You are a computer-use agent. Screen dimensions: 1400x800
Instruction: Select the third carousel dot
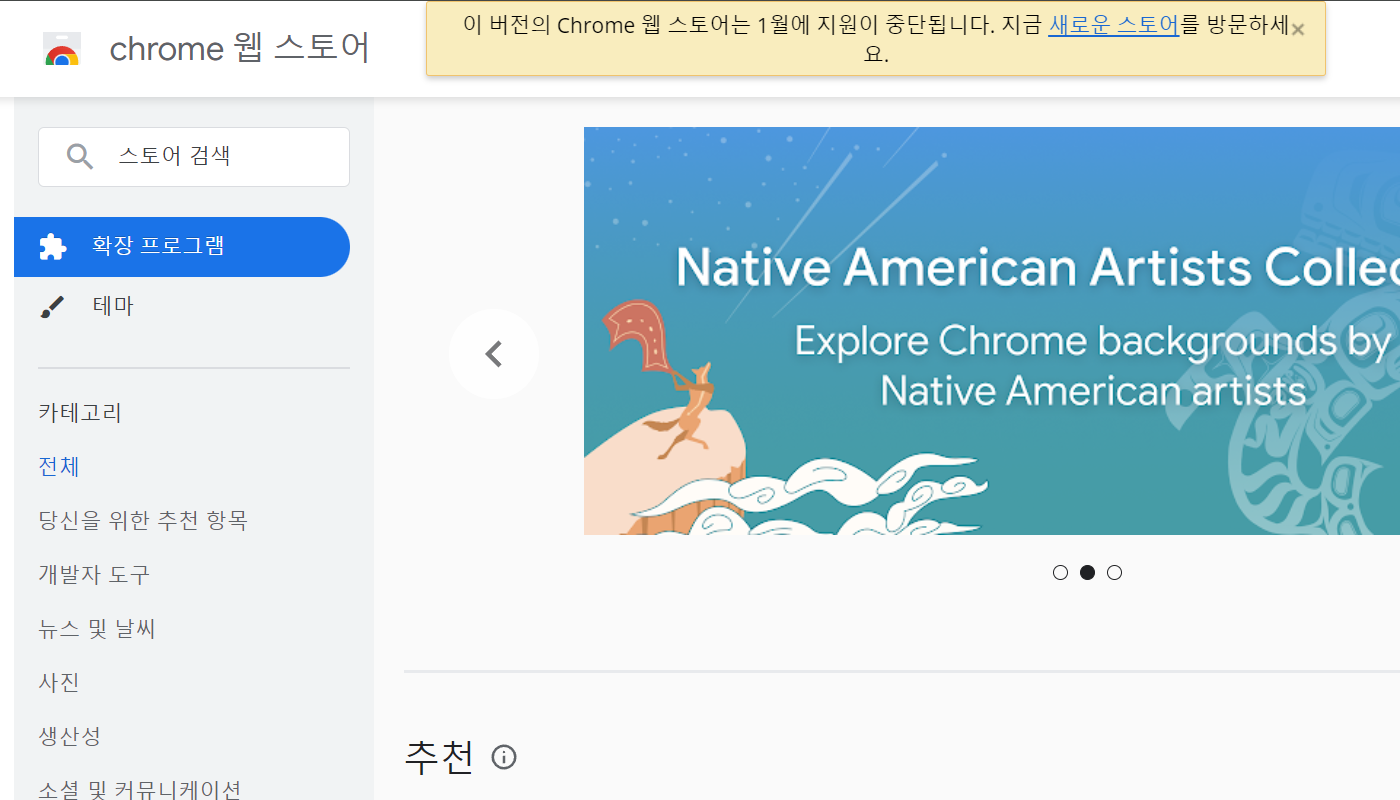pyautogui.click(x=1114, y=573)
